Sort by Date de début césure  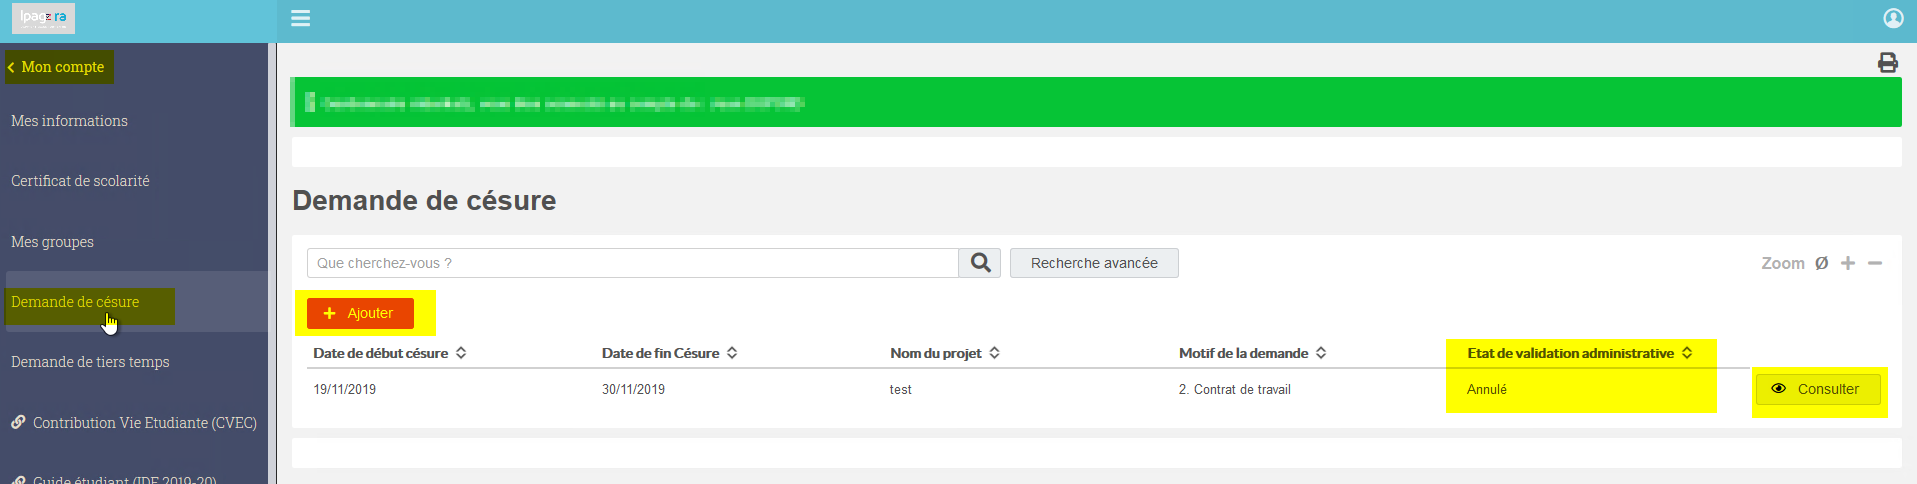pyautogui.click(x=390, y=353)
